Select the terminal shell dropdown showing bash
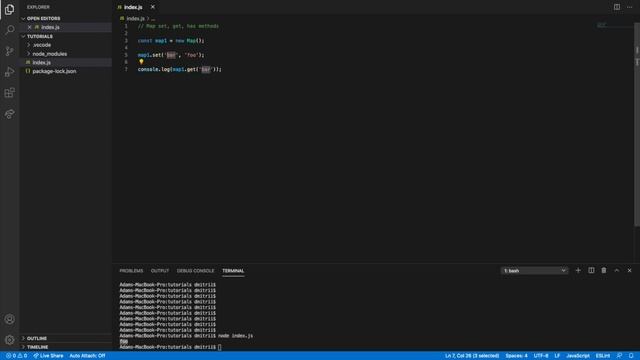Image resolution: width=640 pixels, height=360 pixels. (x=534, y=271)
